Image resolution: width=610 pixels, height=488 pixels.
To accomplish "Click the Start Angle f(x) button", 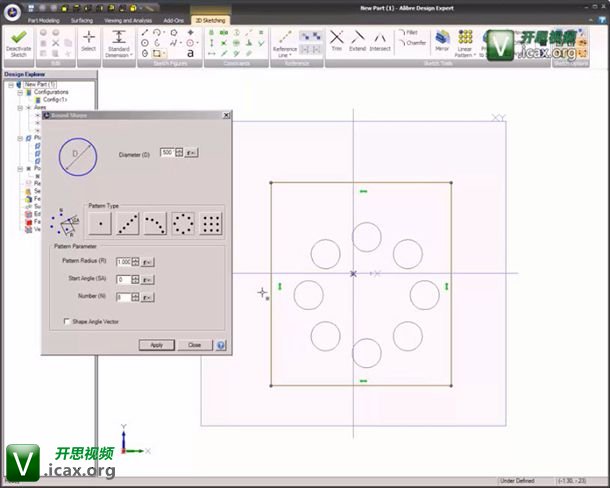I will 147,280.
